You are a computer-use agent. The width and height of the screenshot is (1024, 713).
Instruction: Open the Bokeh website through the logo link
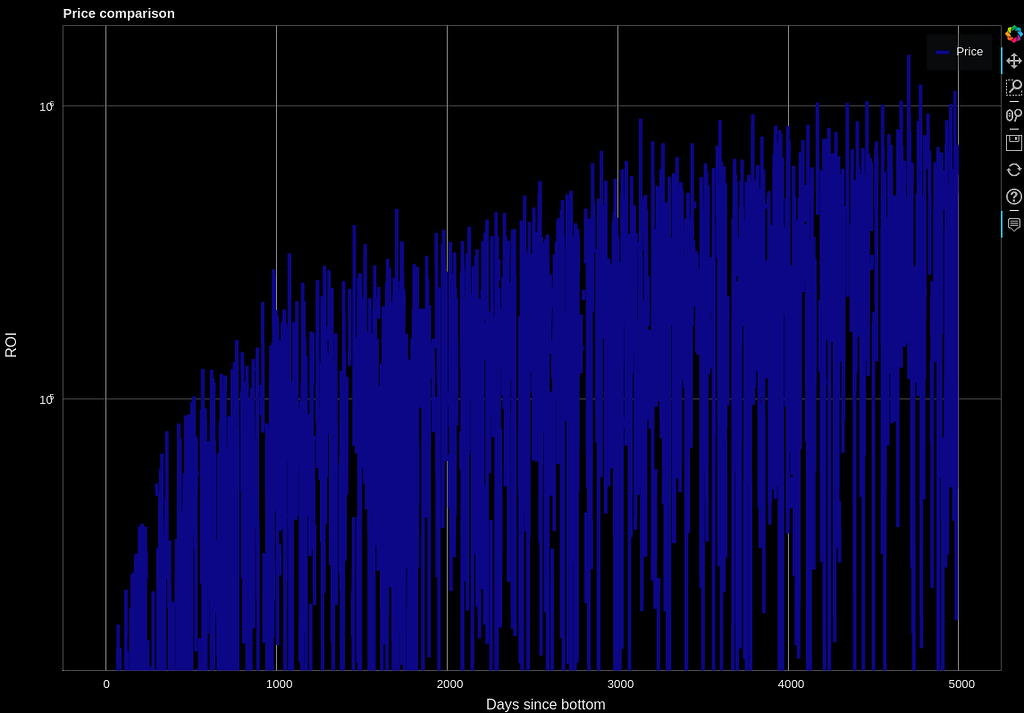click(1013, 33)
